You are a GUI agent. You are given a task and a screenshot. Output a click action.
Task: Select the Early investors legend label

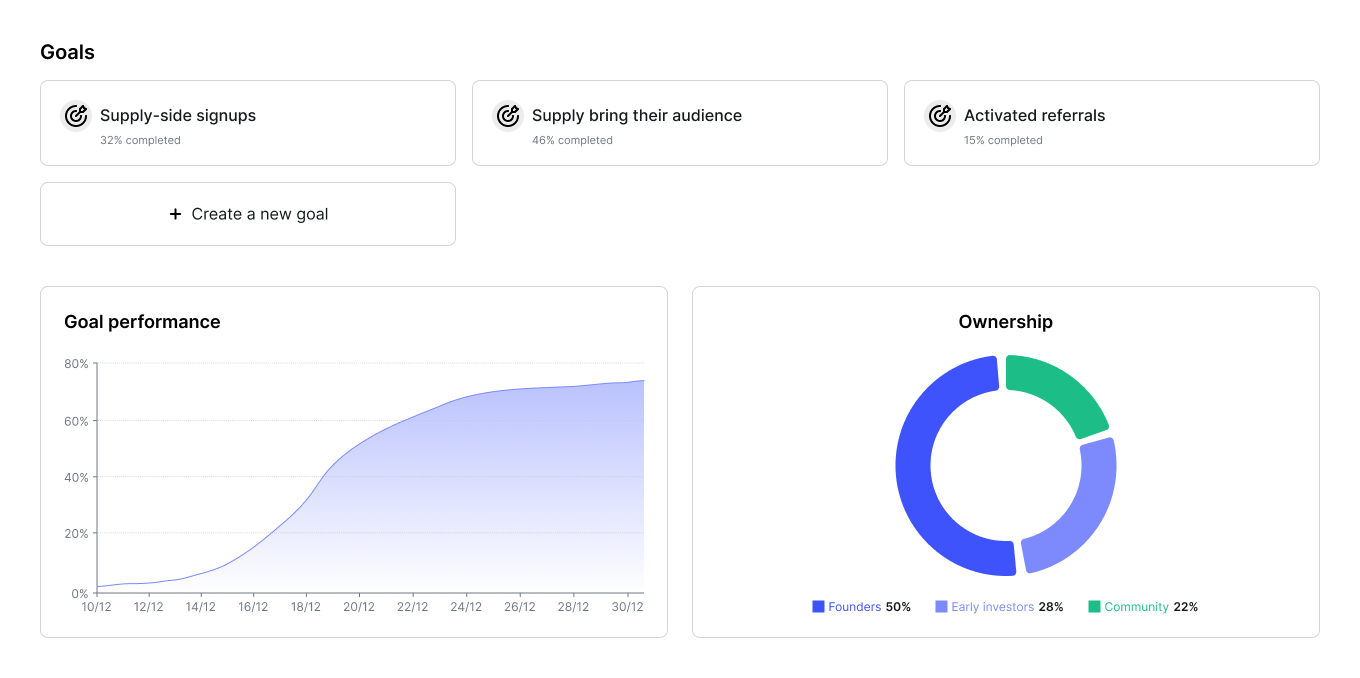tap(992, 607)
